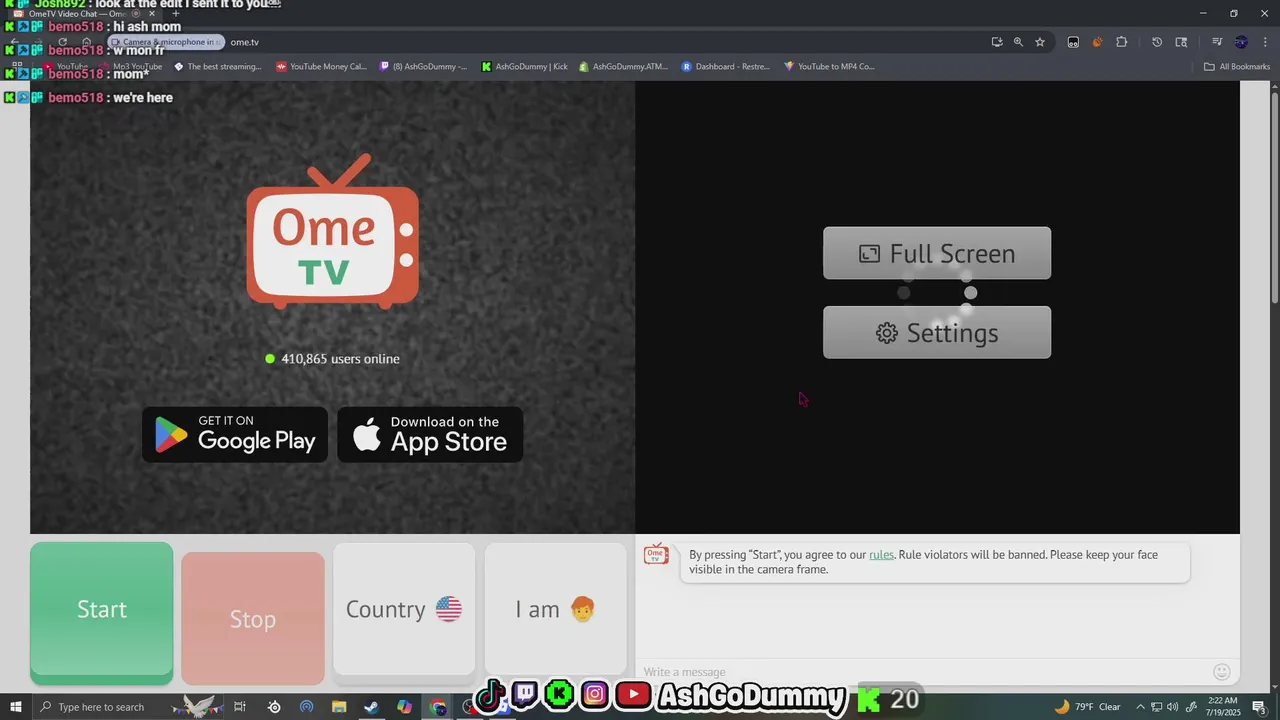1280x720 pixels.
Task: Click the install app icon in address bar
Action: 997,42
